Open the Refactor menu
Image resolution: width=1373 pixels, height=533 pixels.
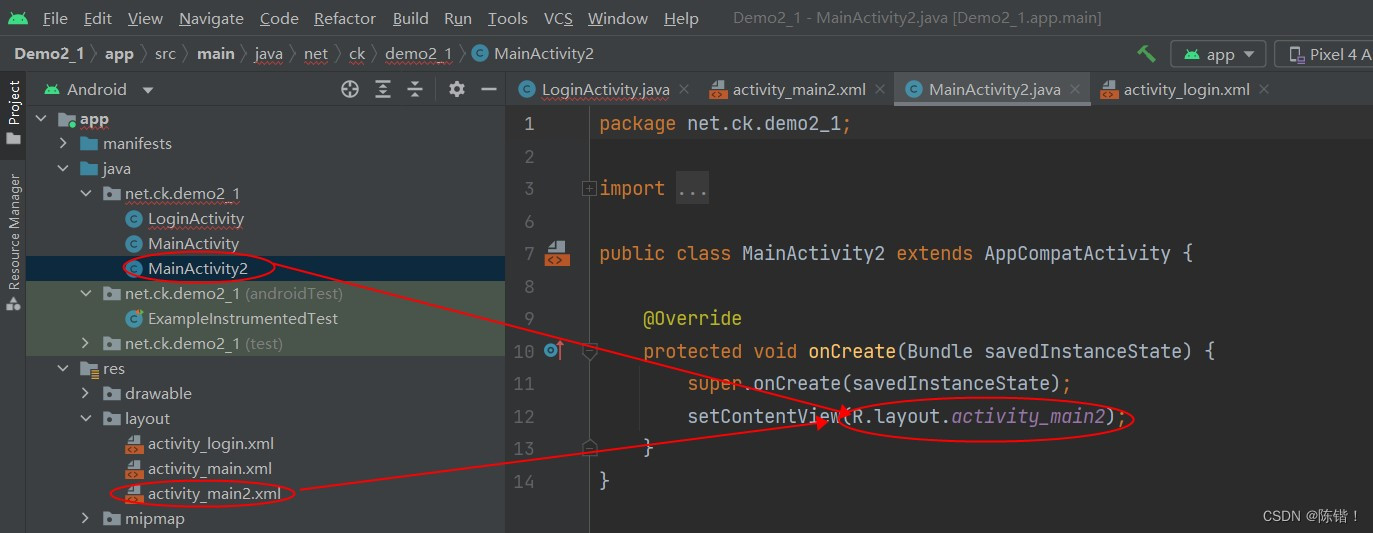point(346,18)
